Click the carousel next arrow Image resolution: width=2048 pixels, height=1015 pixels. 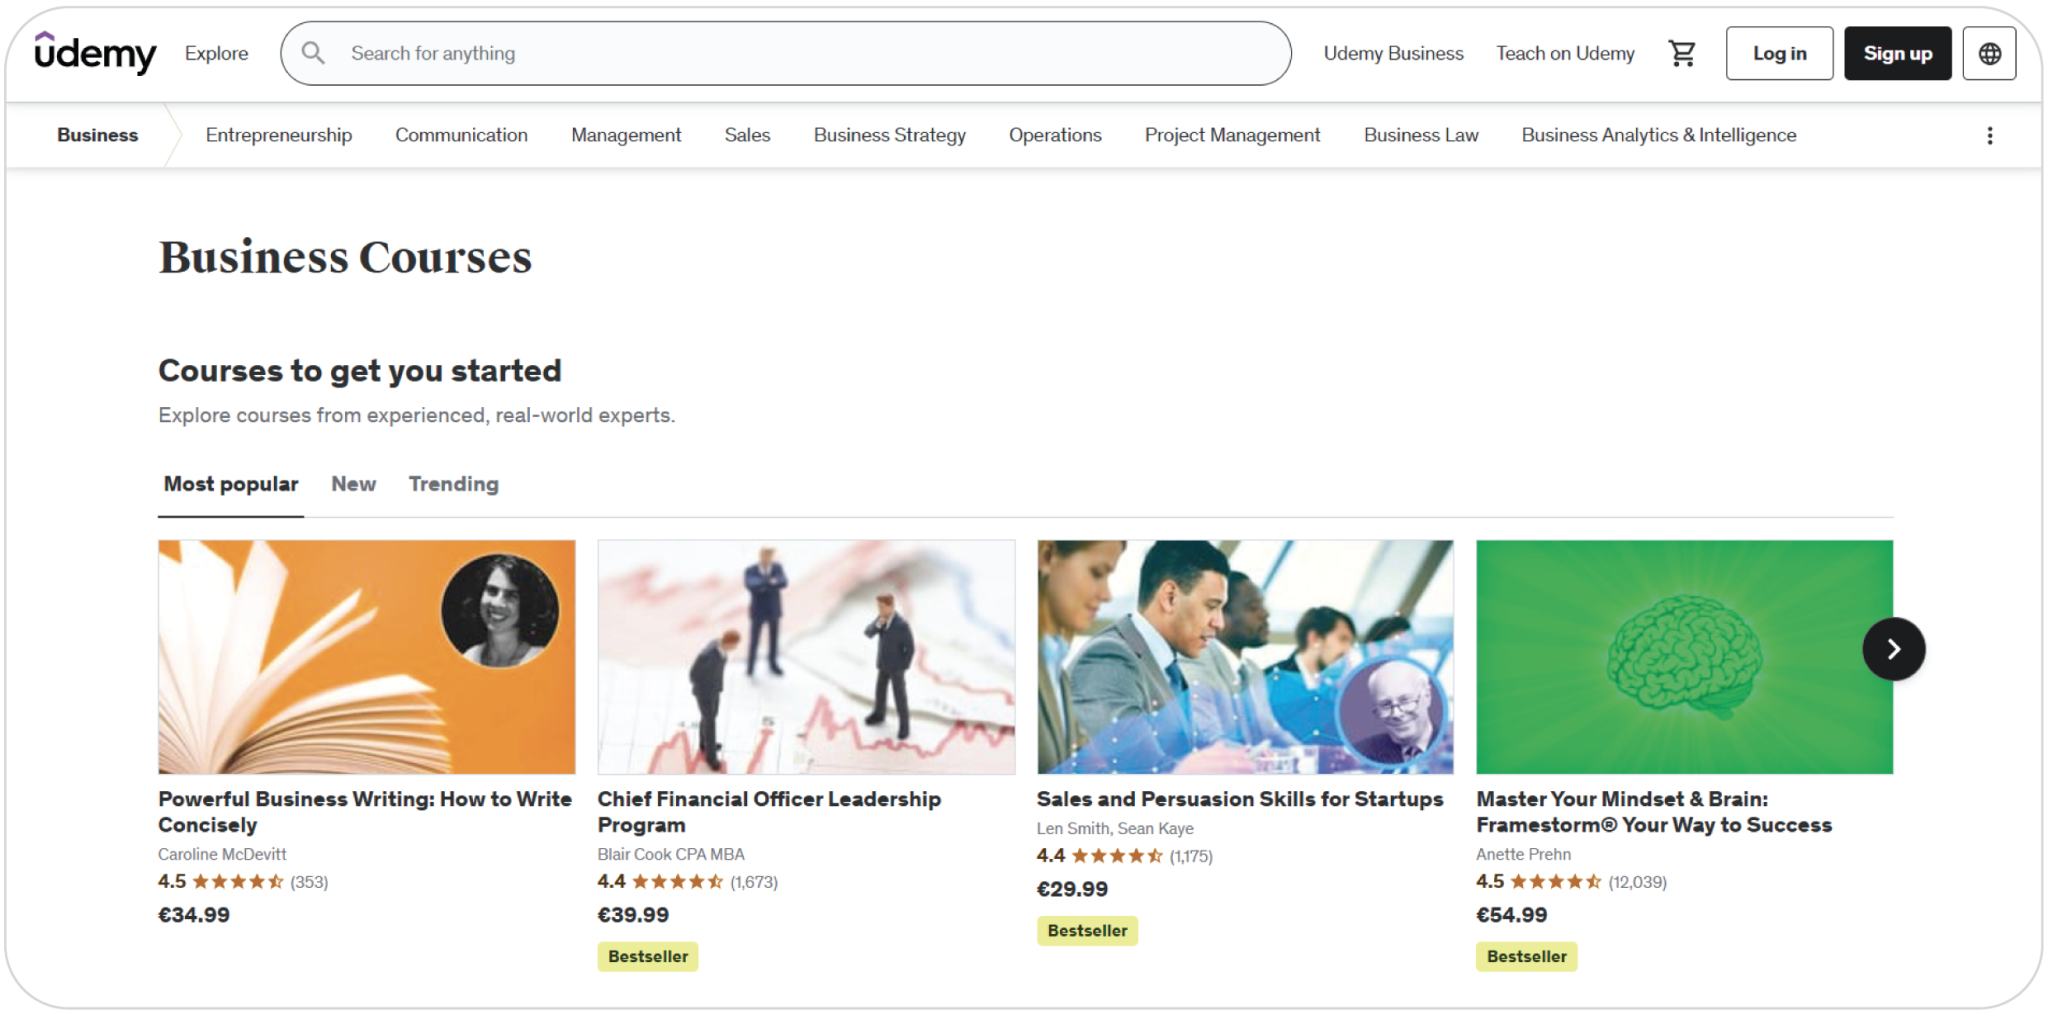[1893, 649]
